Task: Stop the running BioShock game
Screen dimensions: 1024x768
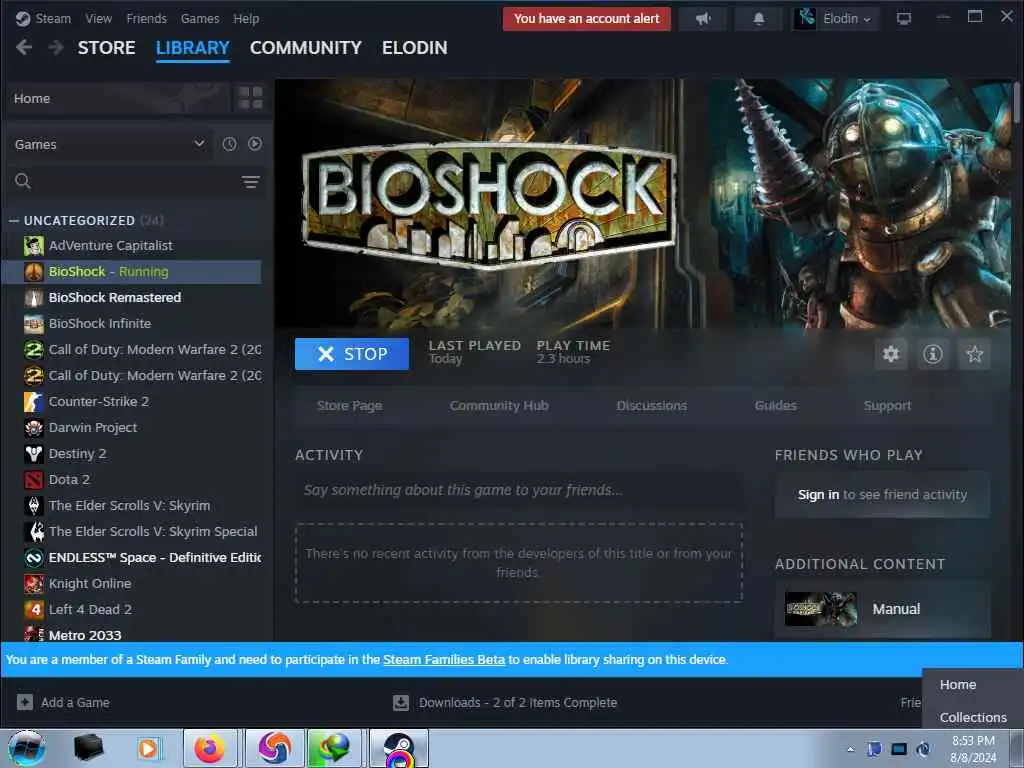Action: tap(352, 354)
